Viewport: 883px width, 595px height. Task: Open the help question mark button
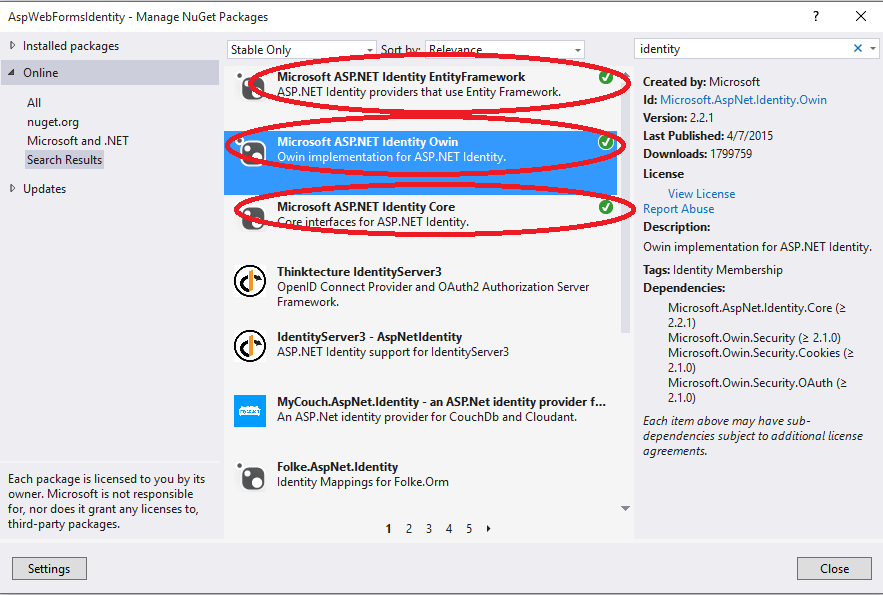point(816,16)
